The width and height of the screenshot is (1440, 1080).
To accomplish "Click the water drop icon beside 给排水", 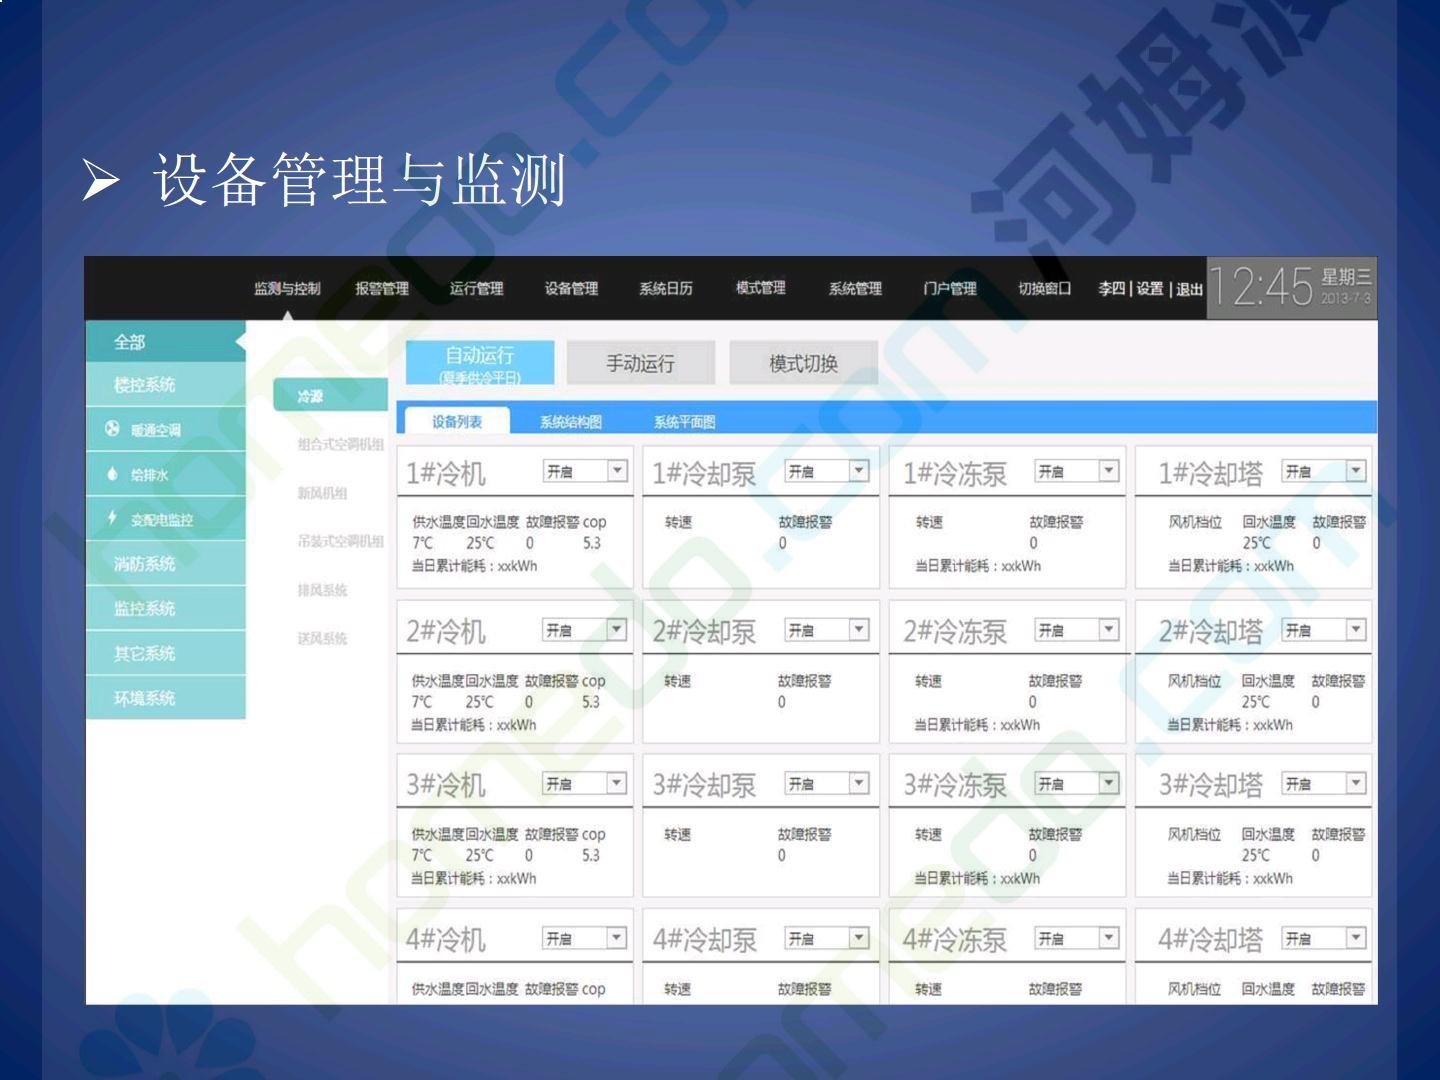I will (x=112, y=474).
